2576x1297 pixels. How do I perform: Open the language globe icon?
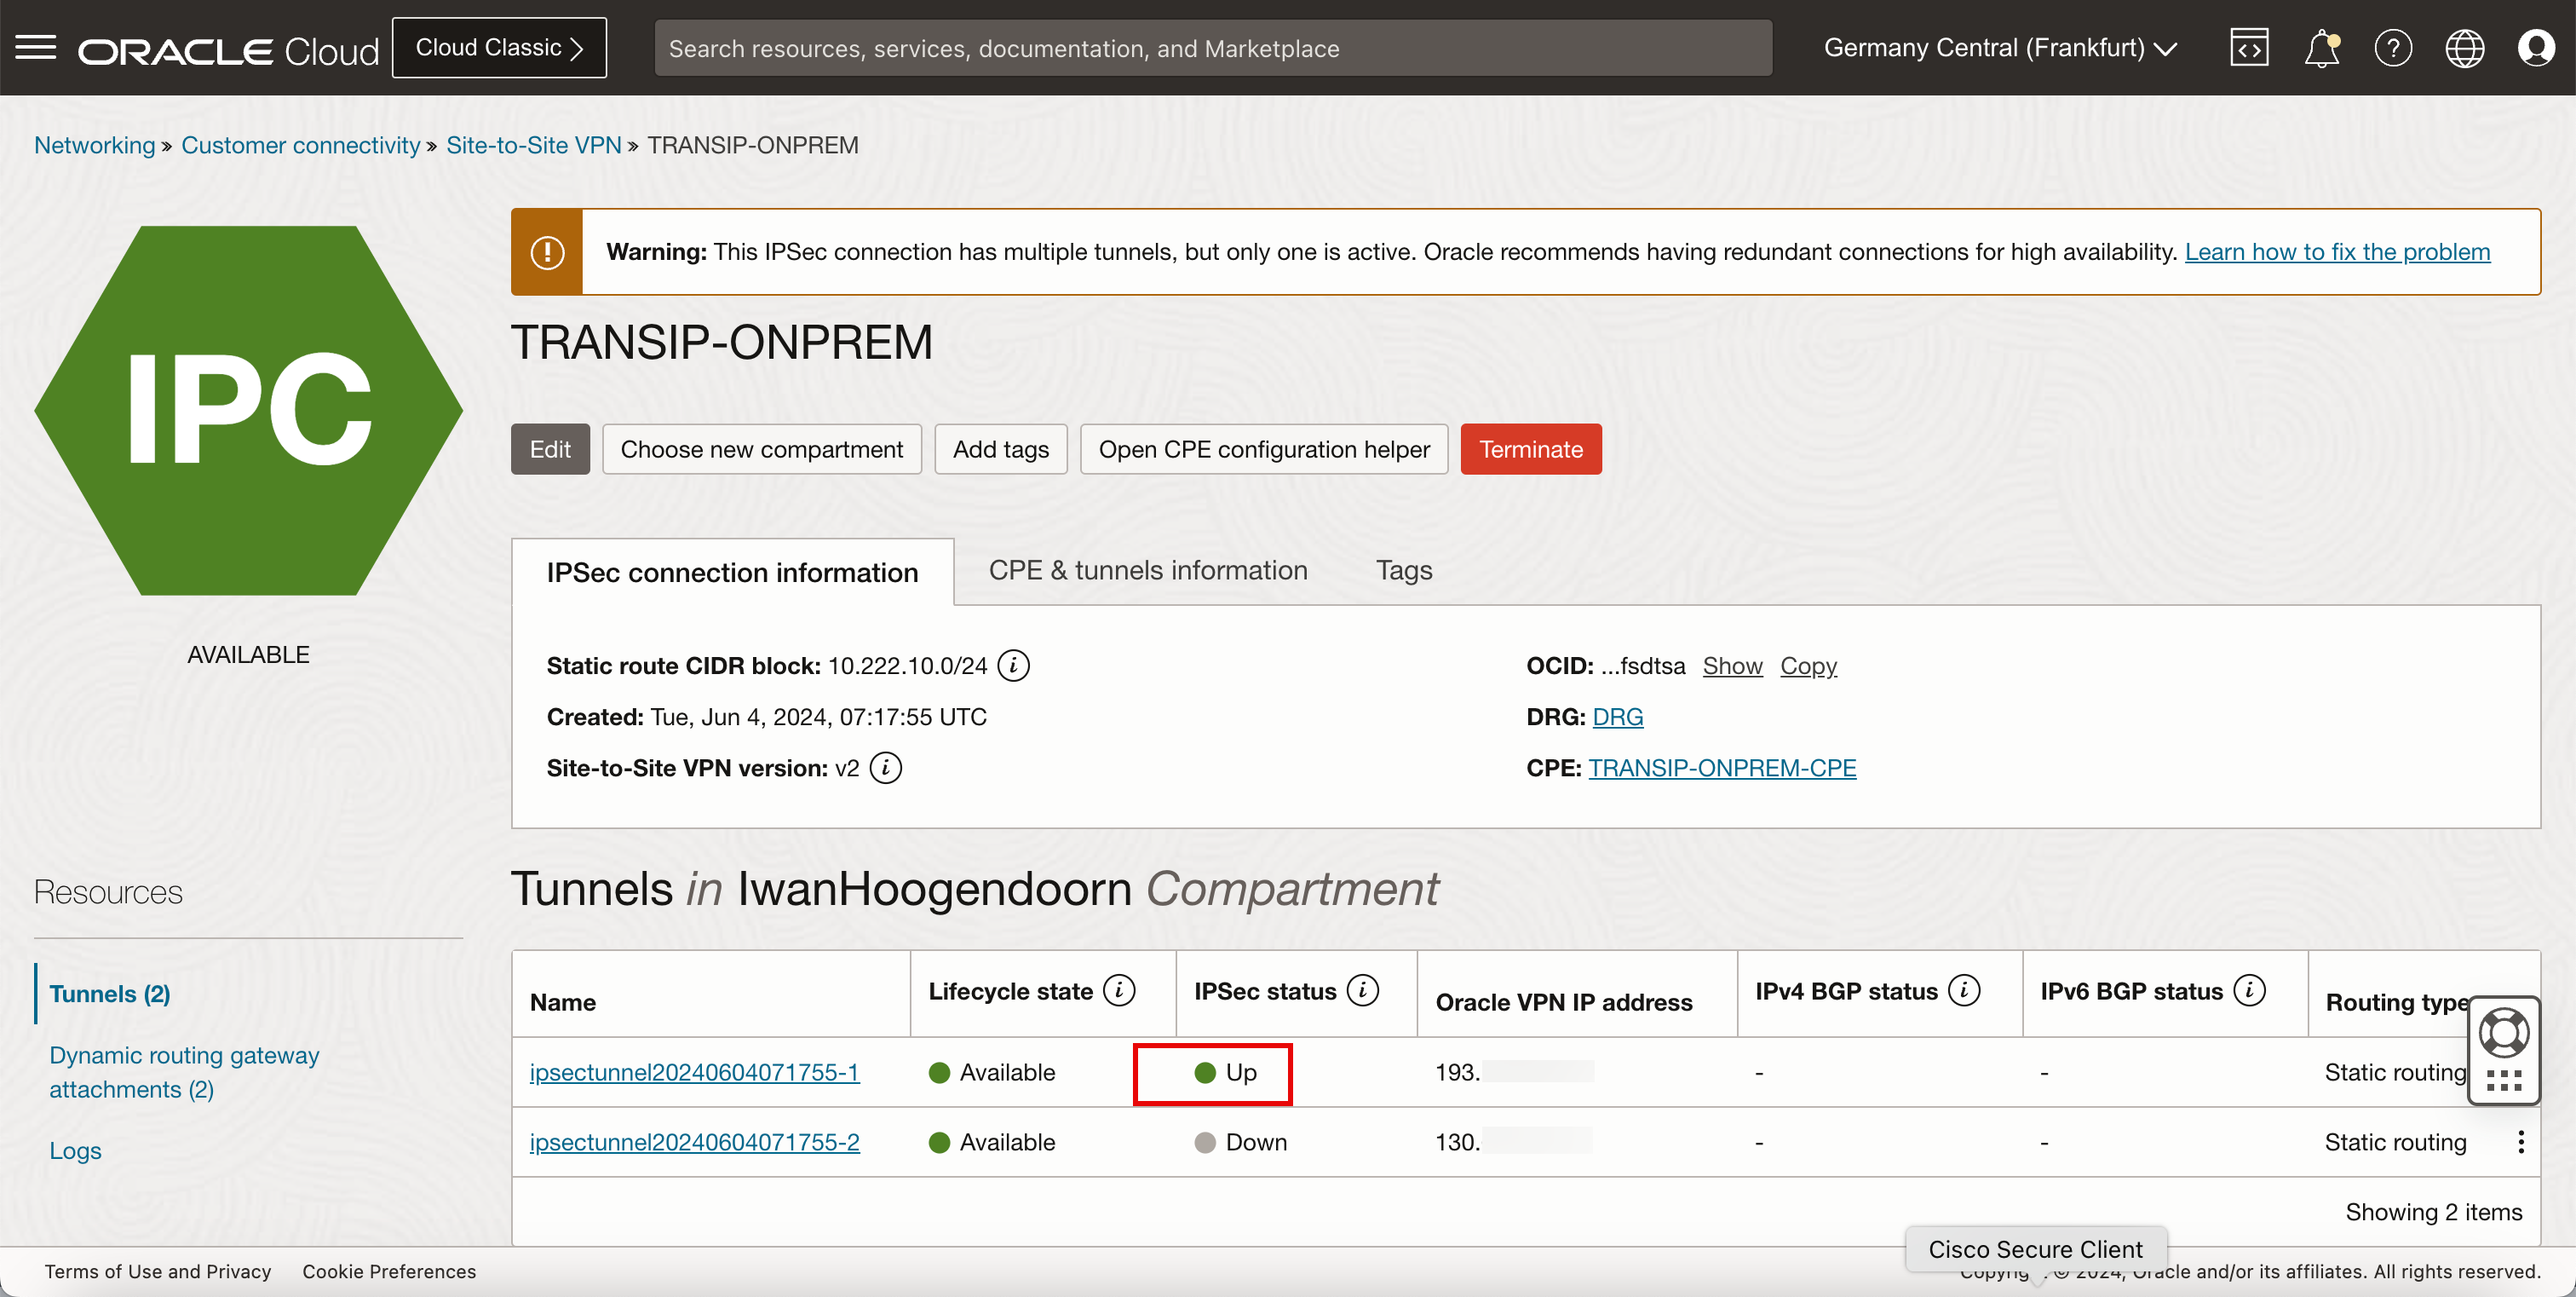pyautogui.click(x=2464, y=48)
